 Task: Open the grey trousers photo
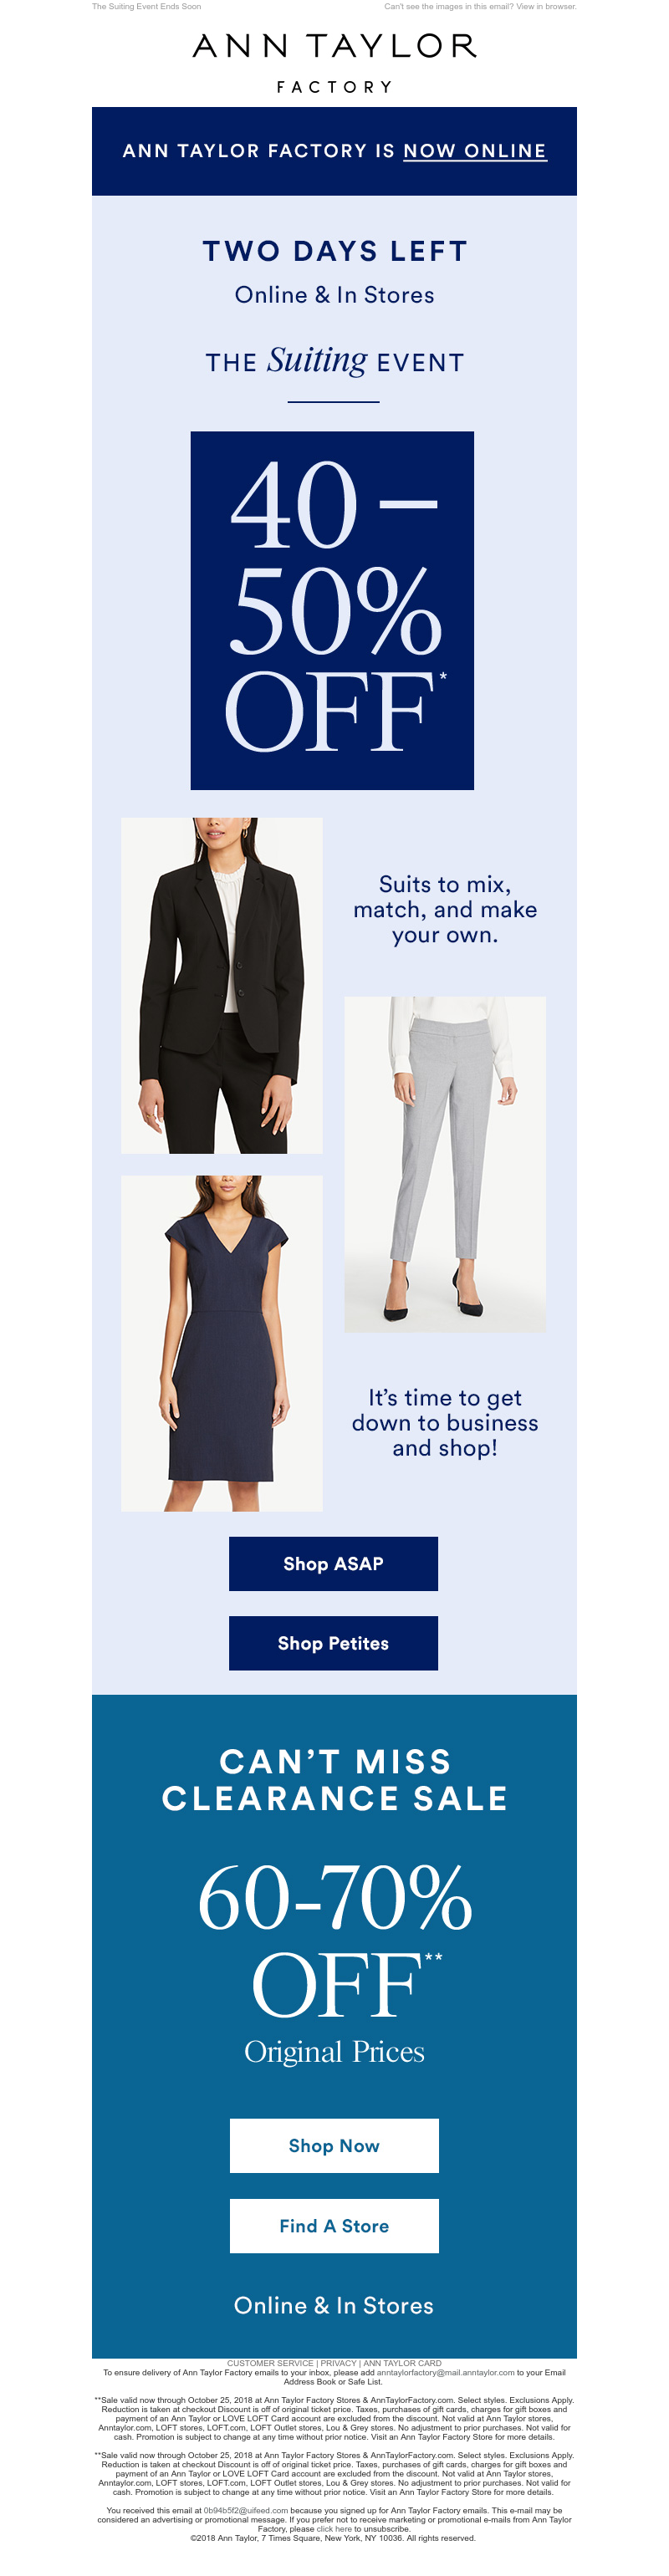coord(445,1164)
